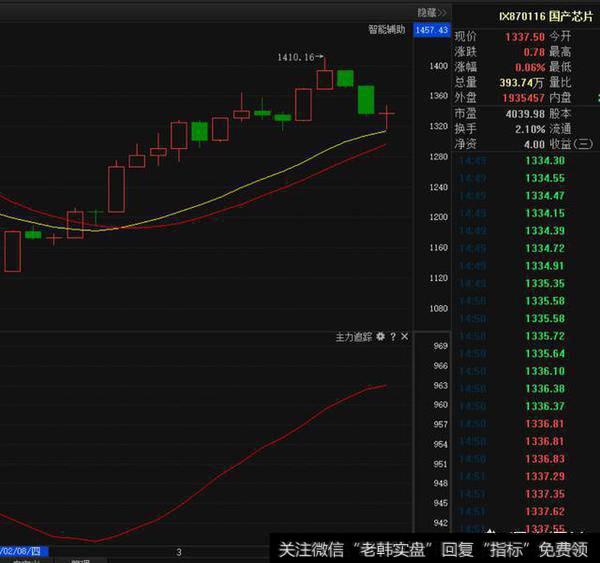
Task: Click the 1334.30 first tick trade row
Action: [x=545, y=161]
